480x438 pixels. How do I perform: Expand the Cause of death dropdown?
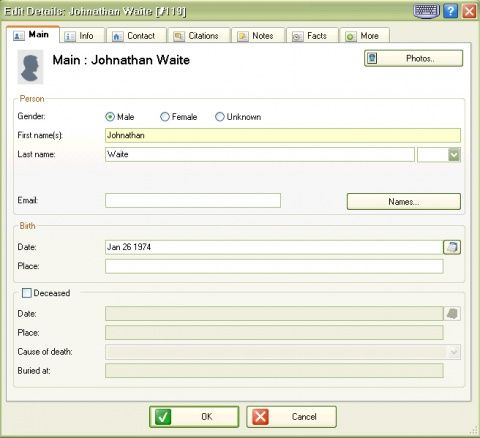tap(454, 352)
